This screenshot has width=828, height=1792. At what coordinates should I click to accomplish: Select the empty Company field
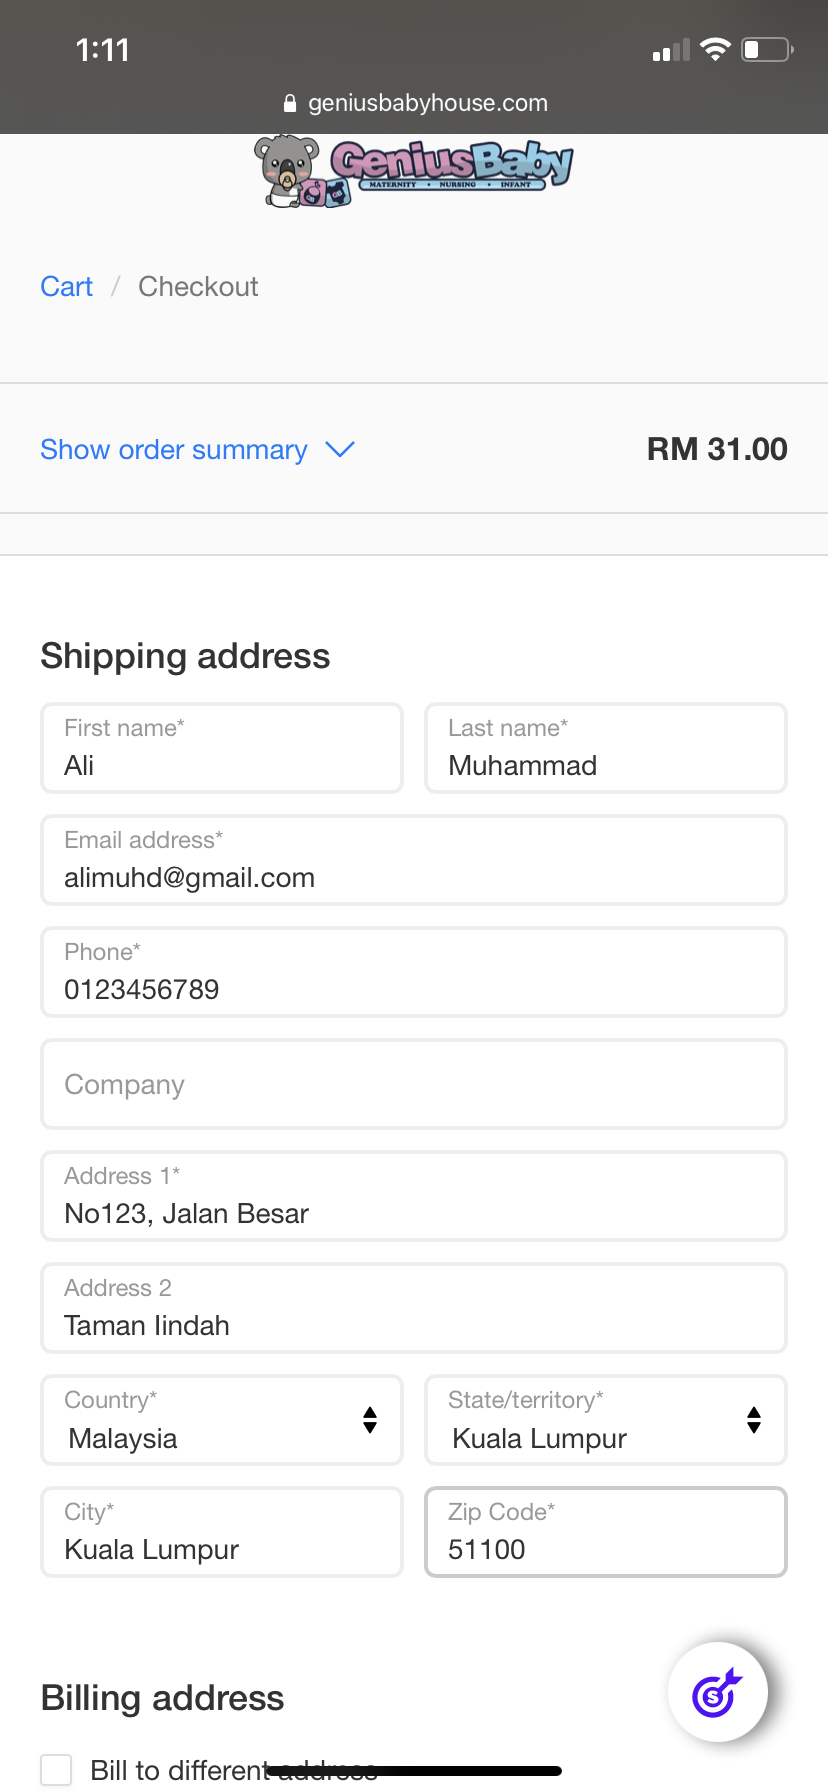414,1084
